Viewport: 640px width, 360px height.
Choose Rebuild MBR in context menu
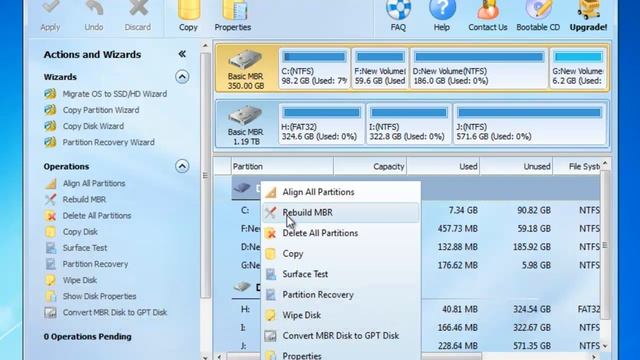[x=341, y=213]
